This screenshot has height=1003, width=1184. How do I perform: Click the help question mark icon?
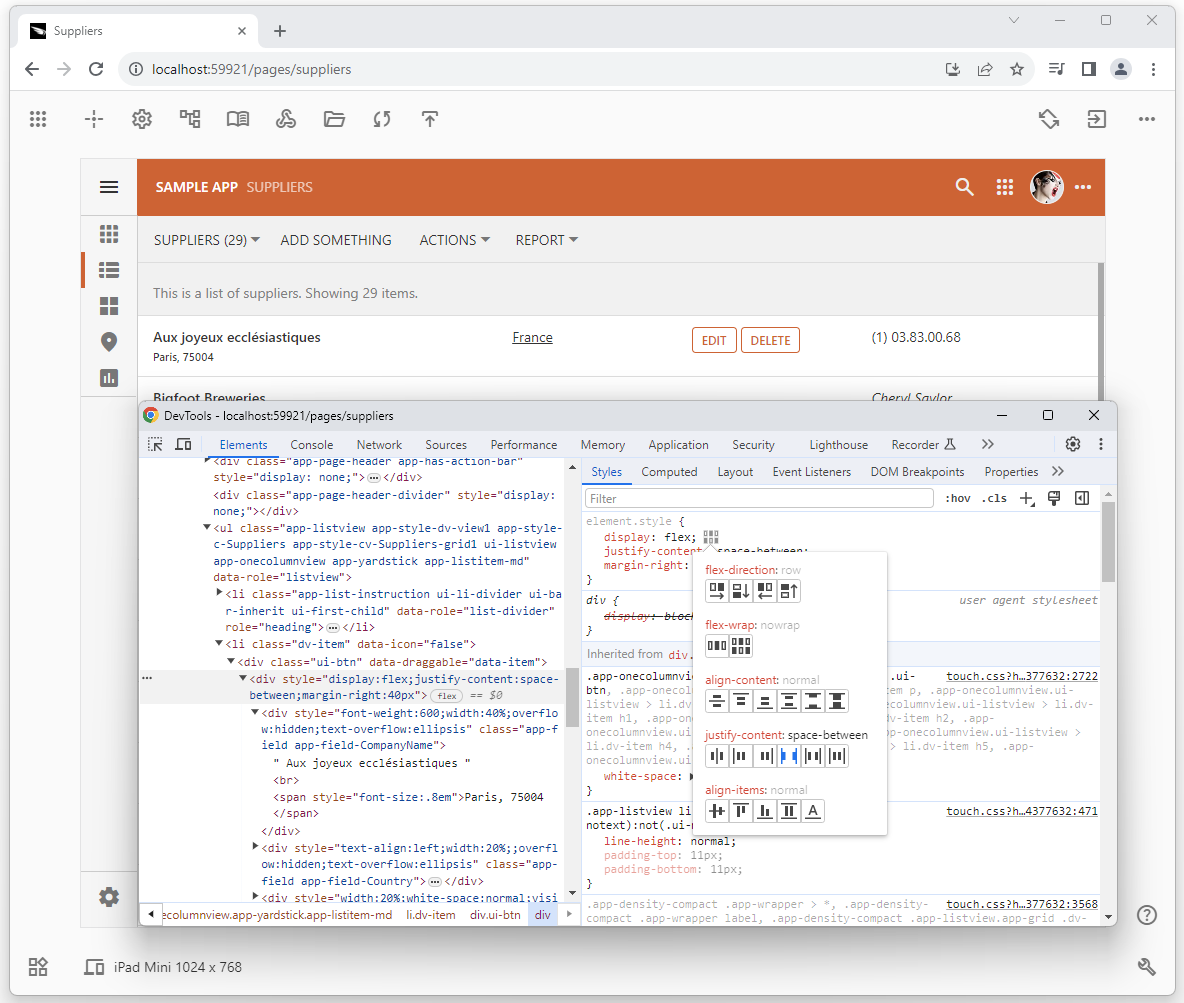click(x=1147, y=915)
